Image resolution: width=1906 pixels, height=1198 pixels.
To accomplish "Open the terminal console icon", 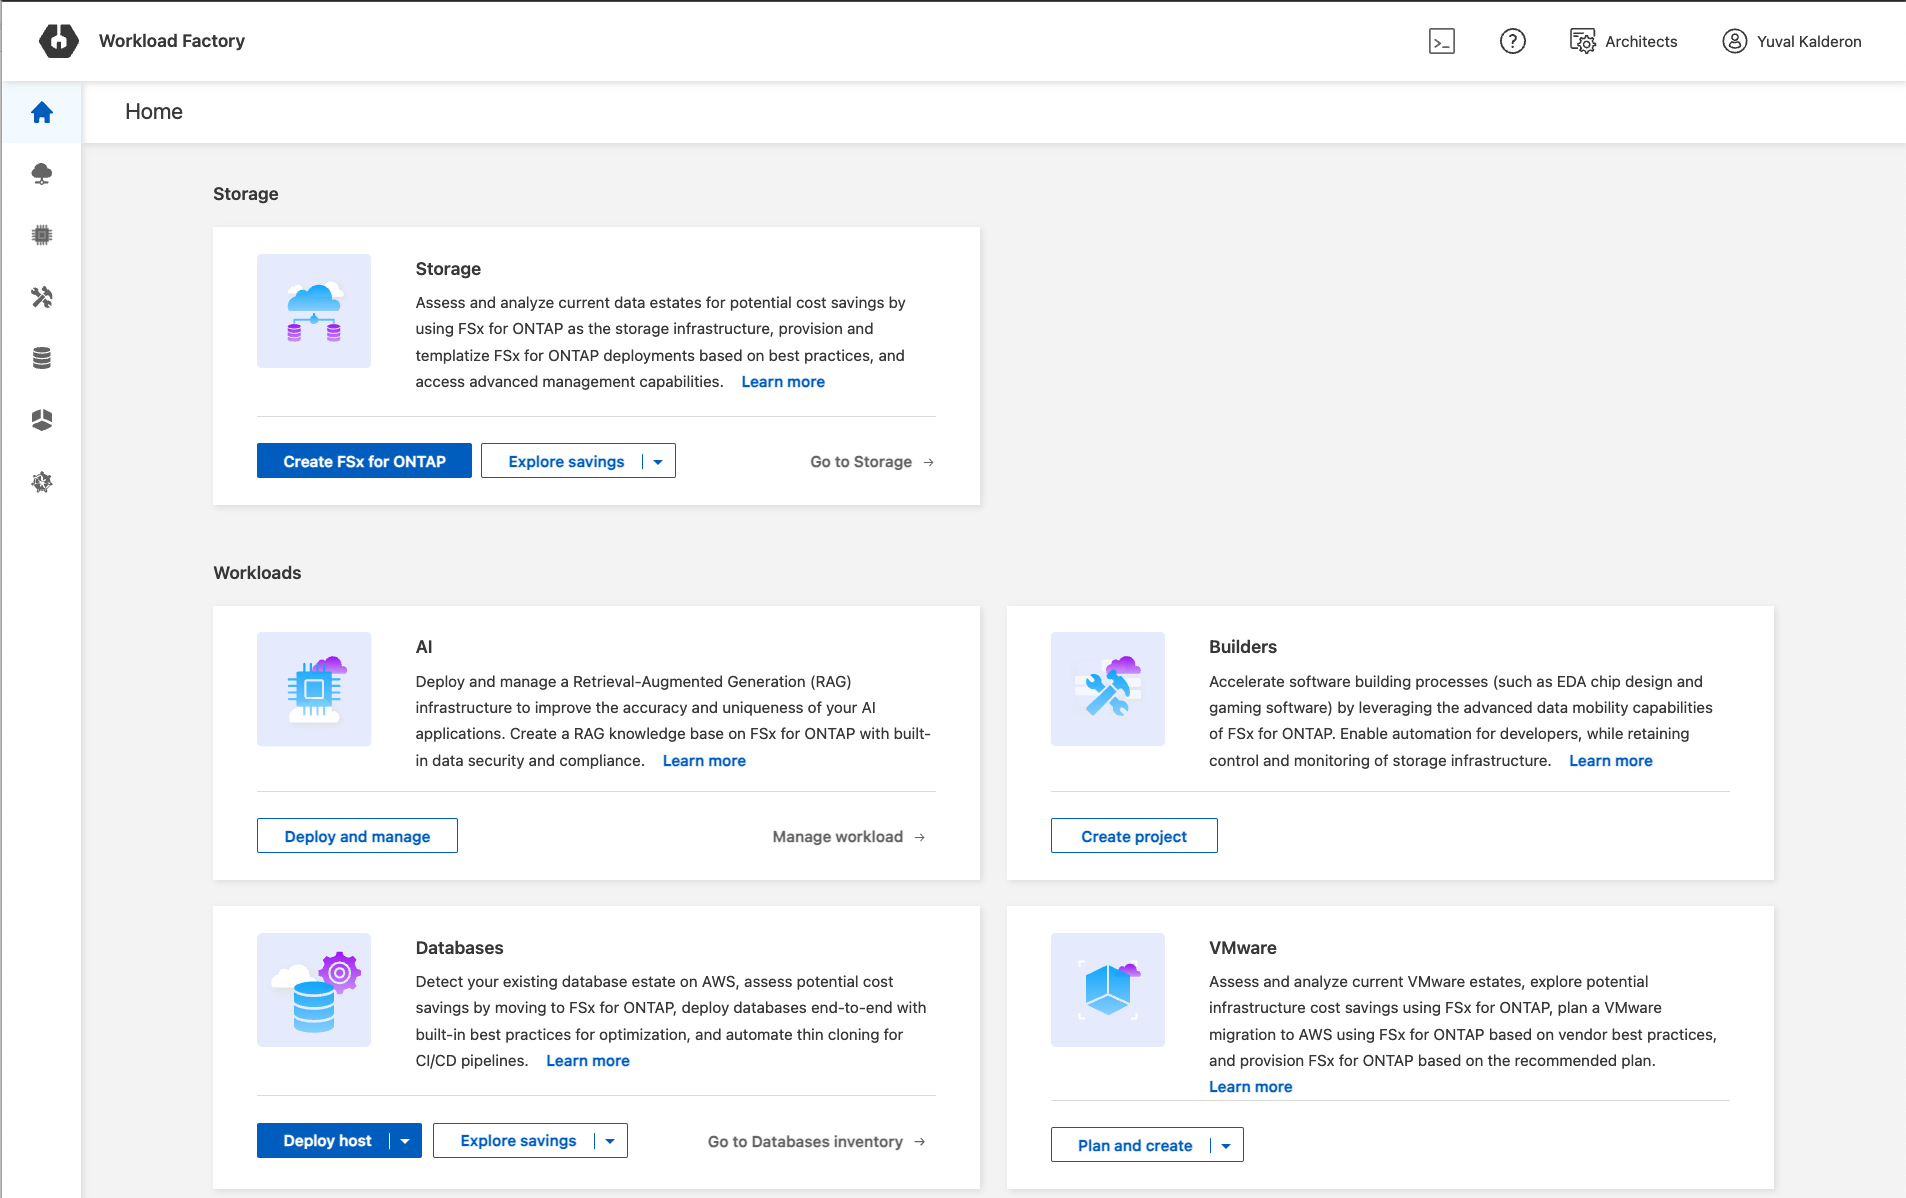I will 1441,41.
